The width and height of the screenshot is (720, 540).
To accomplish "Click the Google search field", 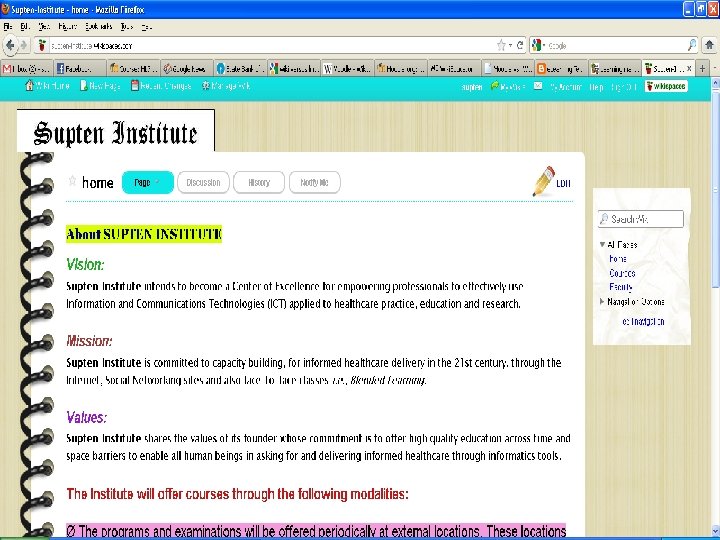I will pos(615,45).
